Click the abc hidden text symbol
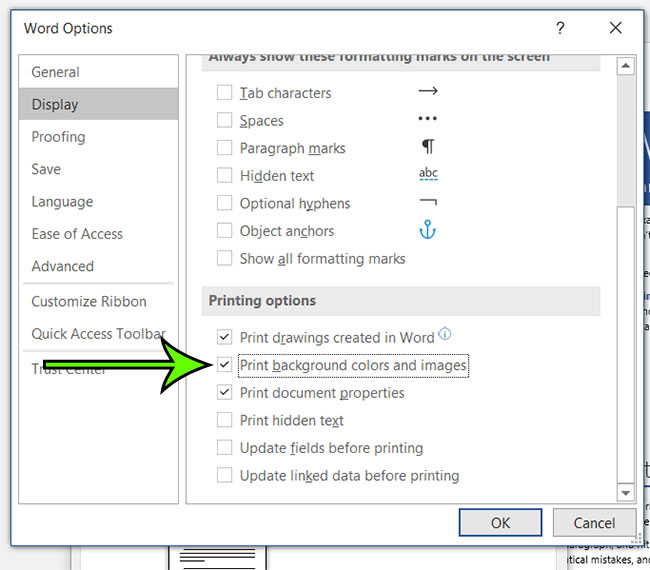The width and height of the screenshot is (650, 570). (428, 174)
